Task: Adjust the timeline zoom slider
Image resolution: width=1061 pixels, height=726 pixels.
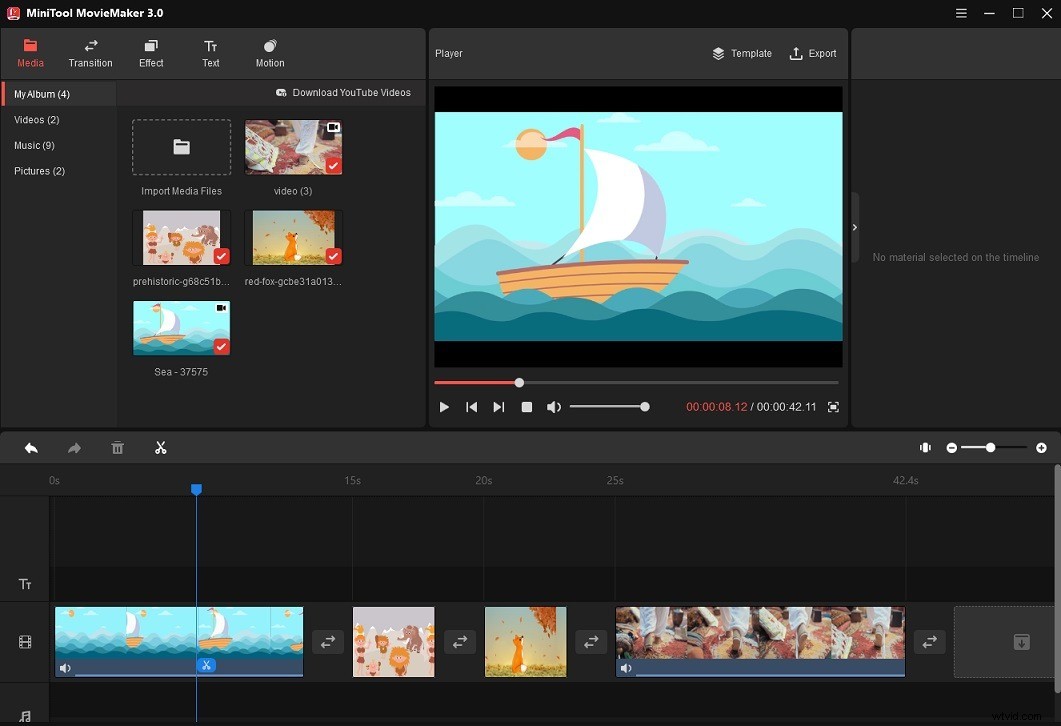Action: point(990,448)
